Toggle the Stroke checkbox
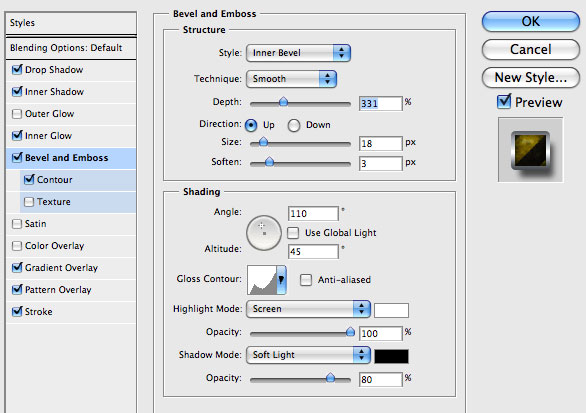The width and height of the screenshot is (586, 413). point(17,312)
